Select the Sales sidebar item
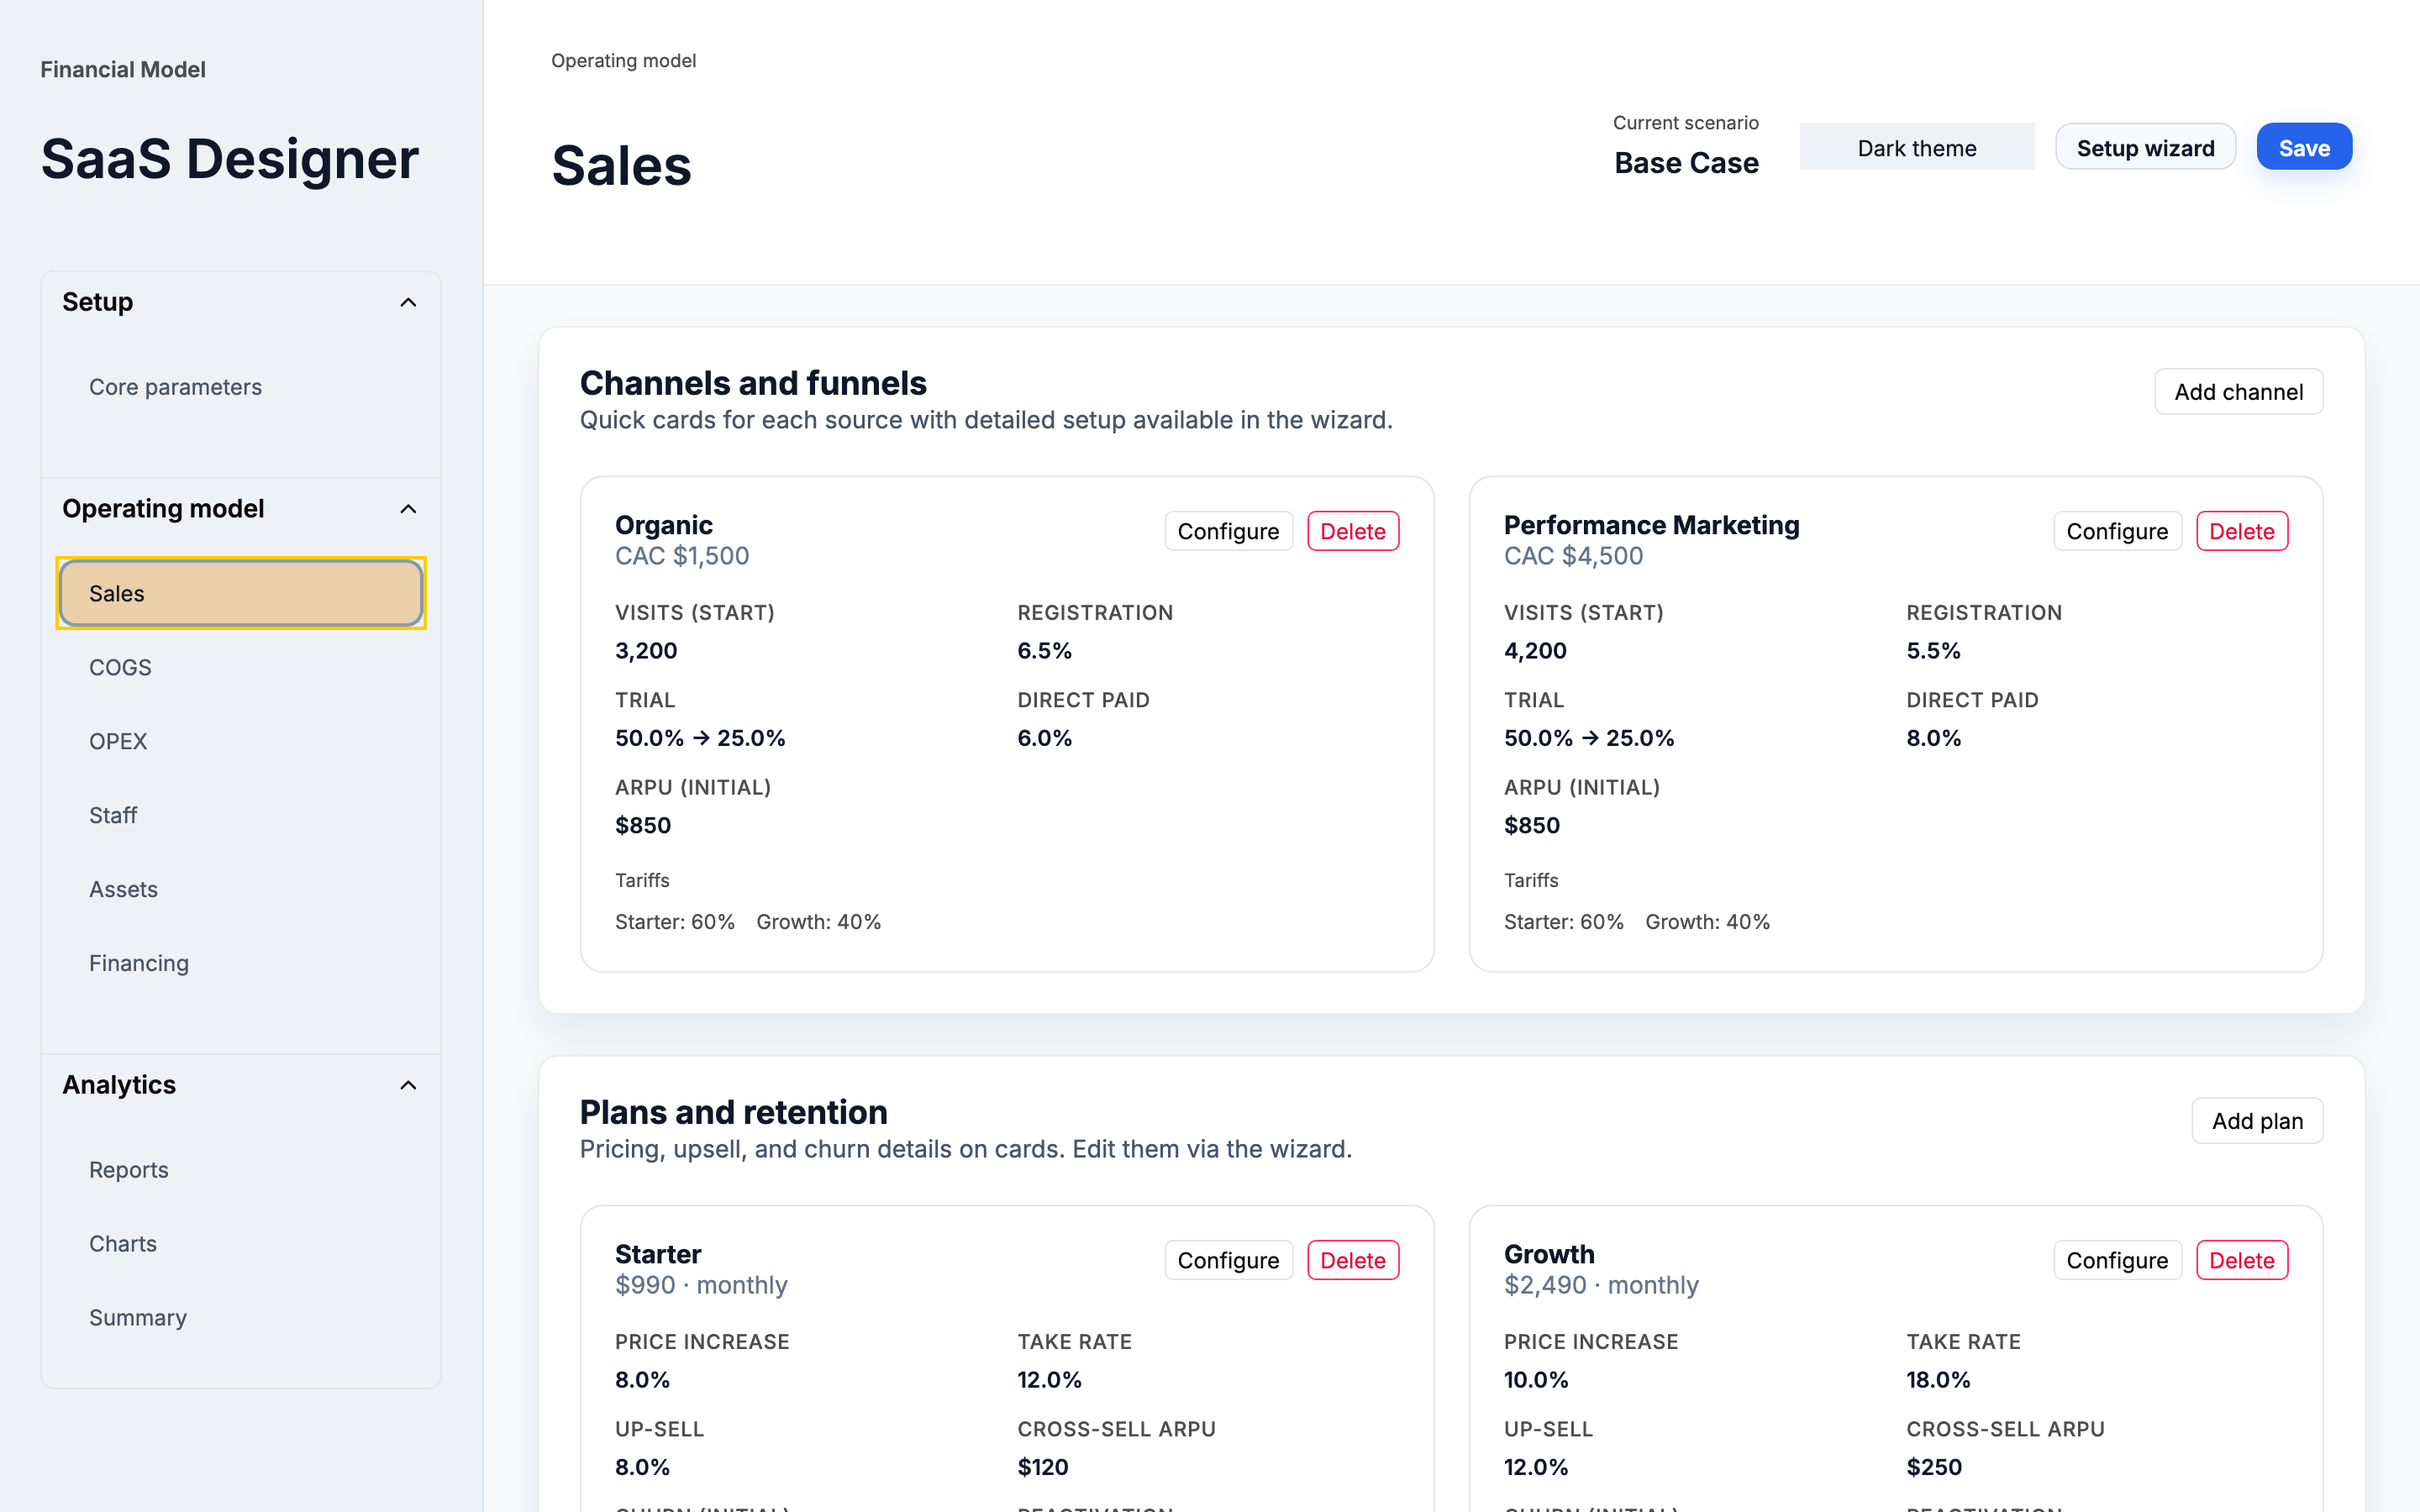Viewport: 2420px width, 1512px height. pyautogui.click(x=241, y=593)
